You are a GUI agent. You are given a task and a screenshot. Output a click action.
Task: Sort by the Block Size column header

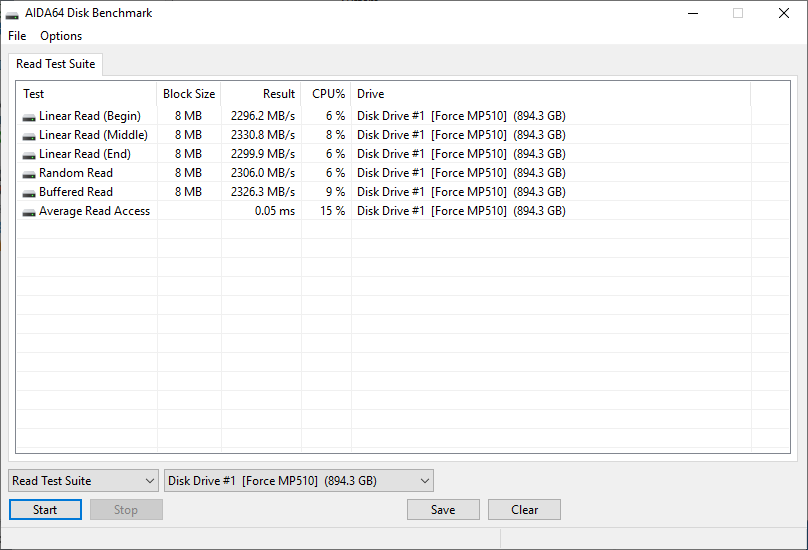pyautogui.click(x=189, y=94)
